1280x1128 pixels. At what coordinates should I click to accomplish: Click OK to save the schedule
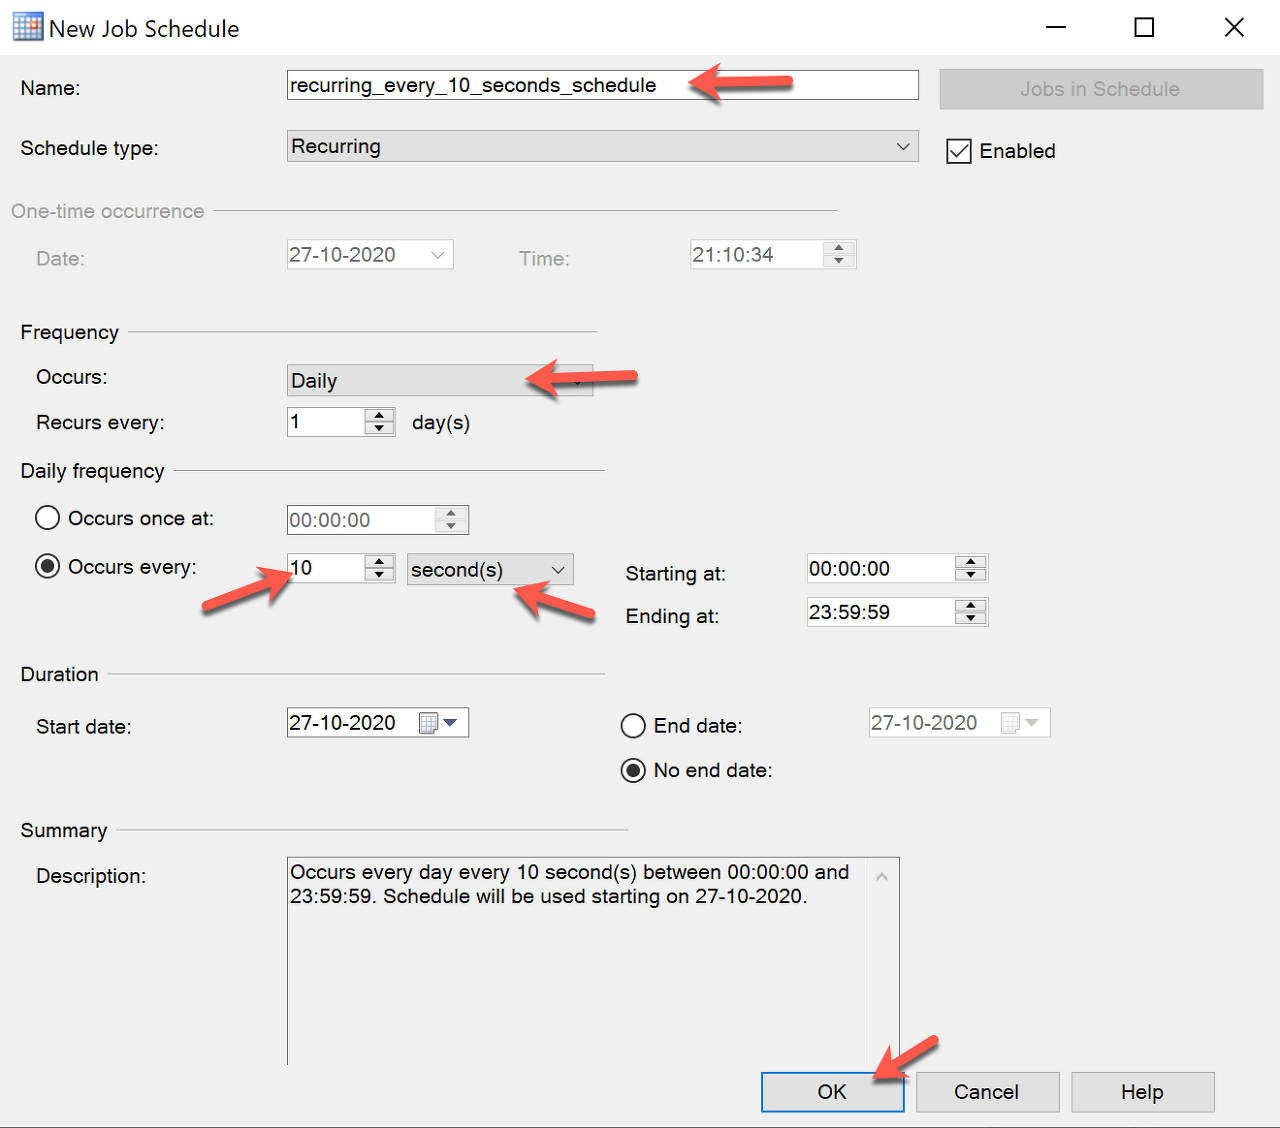point(832,1092)
